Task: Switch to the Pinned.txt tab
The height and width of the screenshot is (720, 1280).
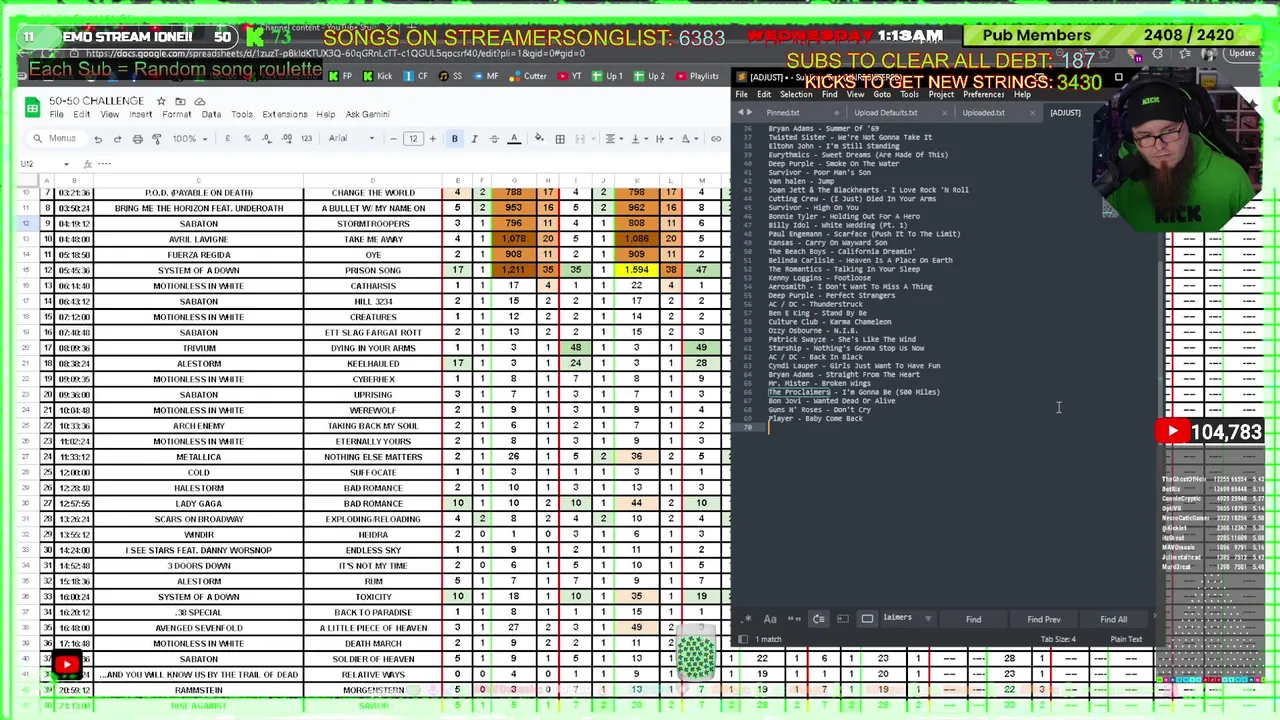Action: click(x=783, y=113)
